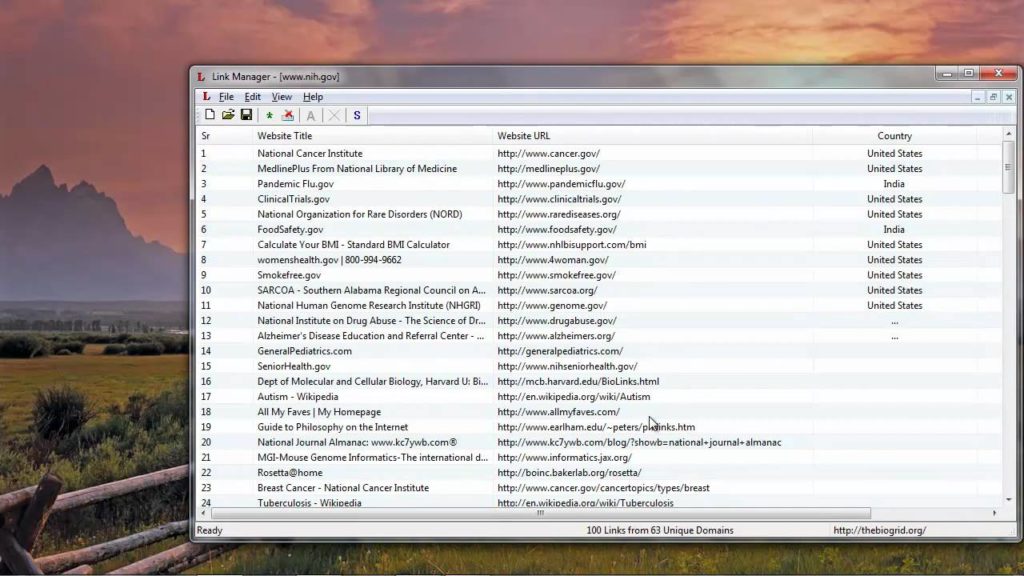Select National Organization for Rare Disorders row

click(x=599, y=214)
